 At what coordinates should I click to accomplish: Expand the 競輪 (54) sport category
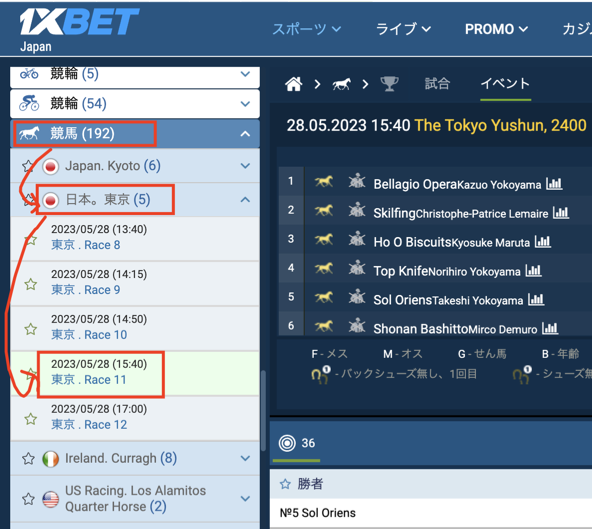[245, 104]
